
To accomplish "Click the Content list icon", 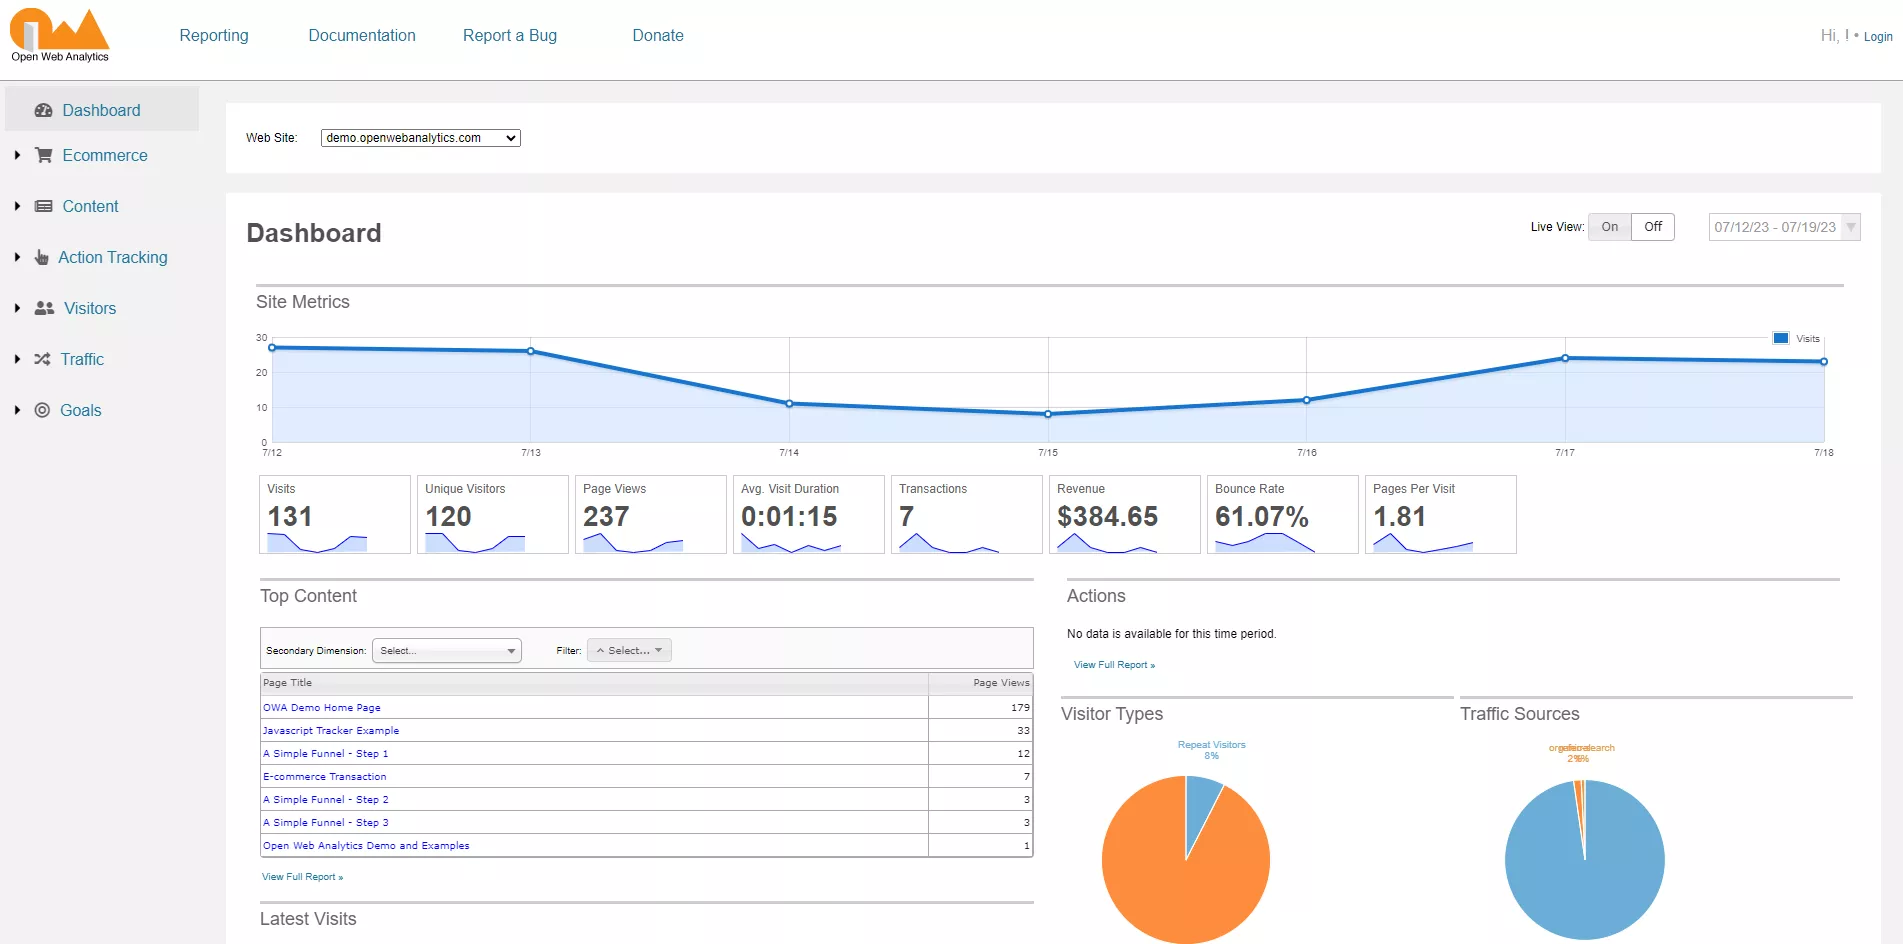I will 43,206.
